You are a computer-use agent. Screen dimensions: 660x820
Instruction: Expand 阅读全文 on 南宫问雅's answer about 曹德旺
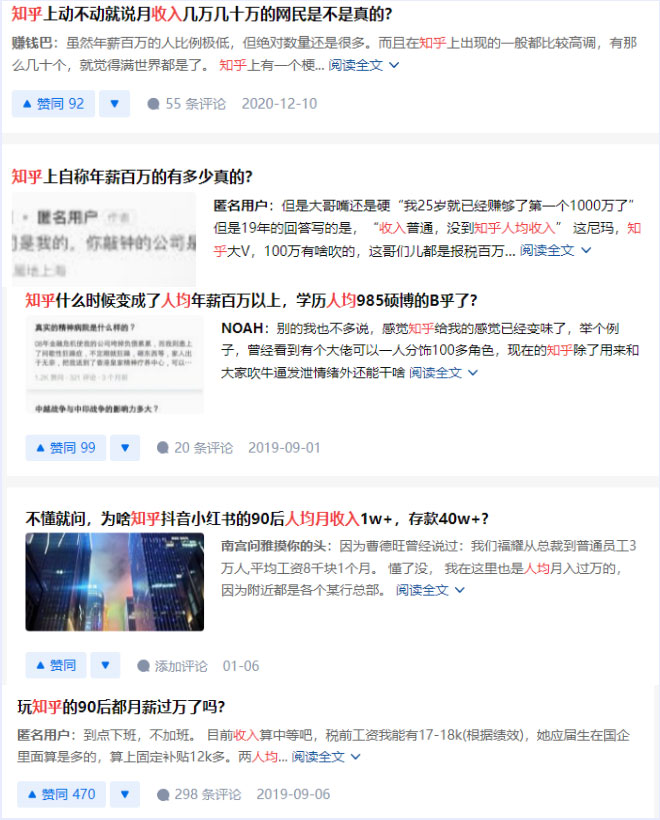tap(430, 590)
